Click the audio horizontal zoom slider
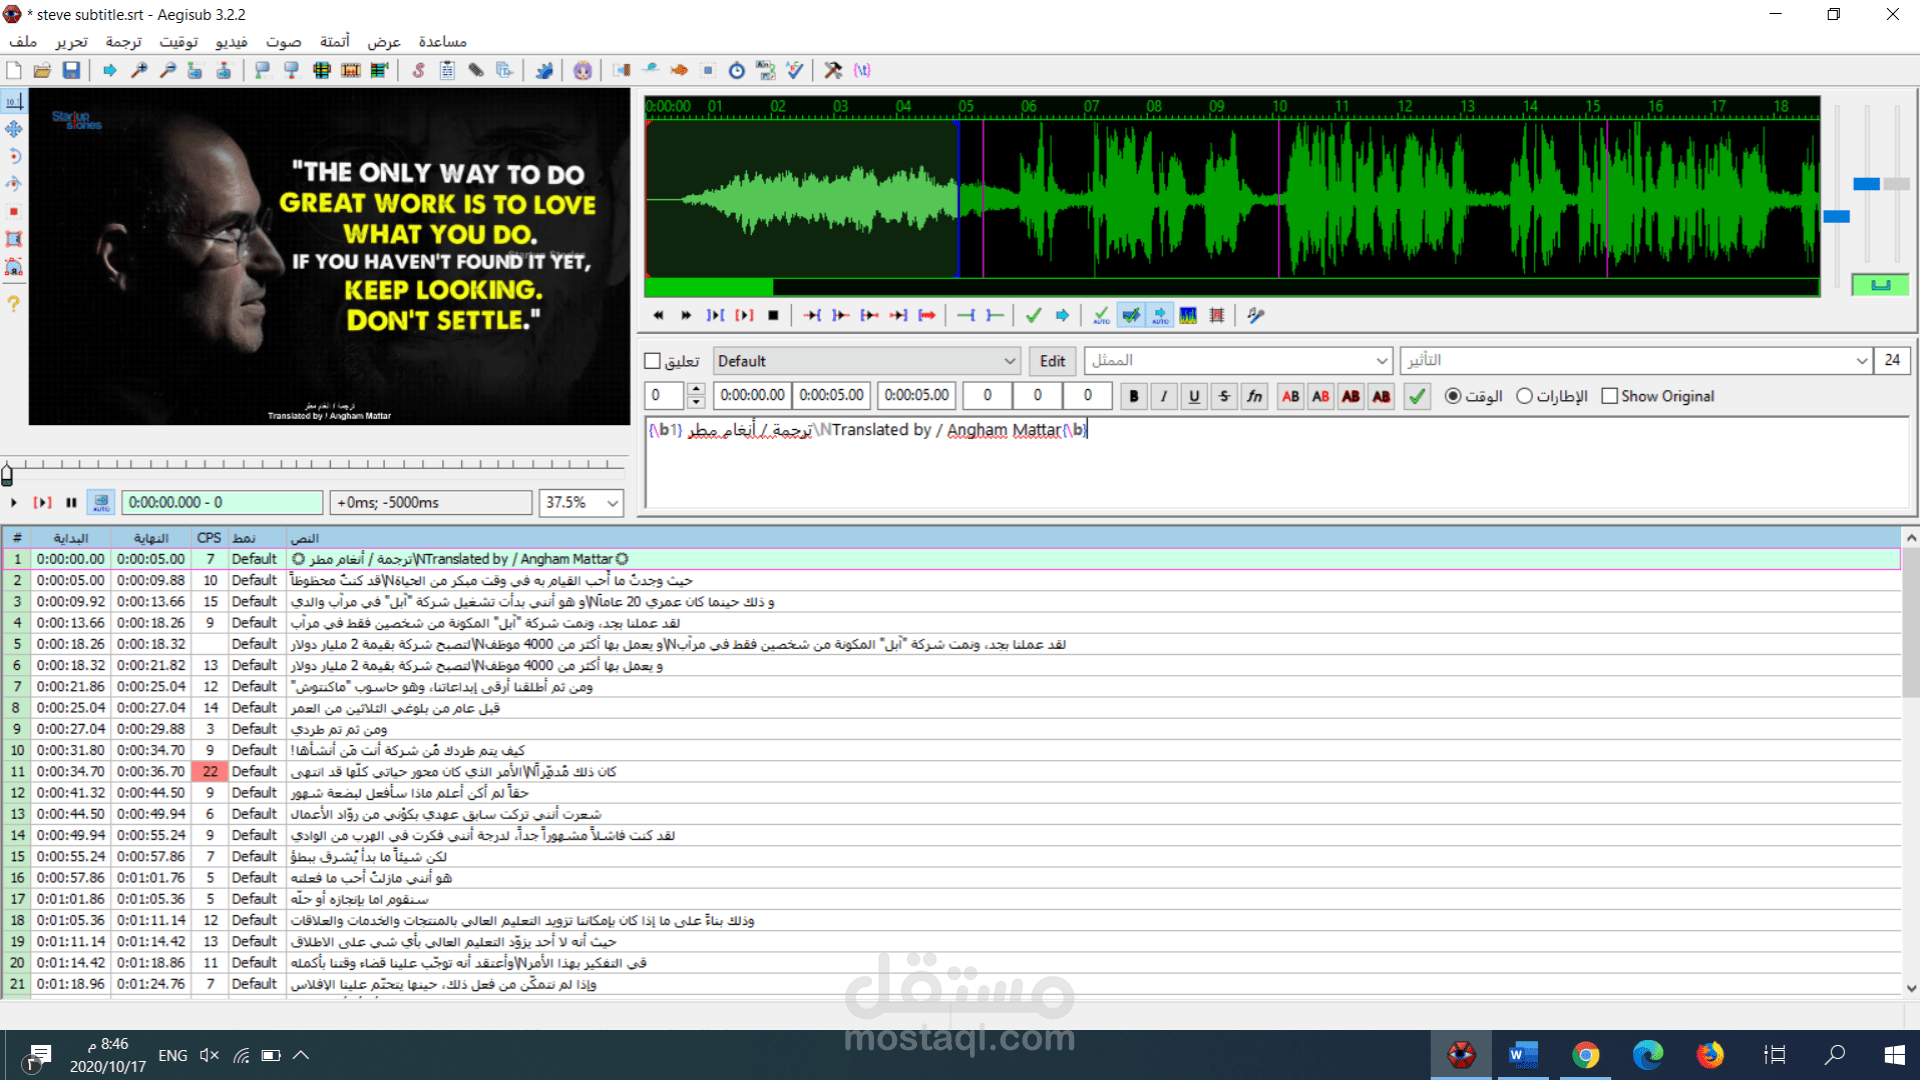Screen dimensions: 1920x1080 pyautogui.click(x=1836, y=216)
